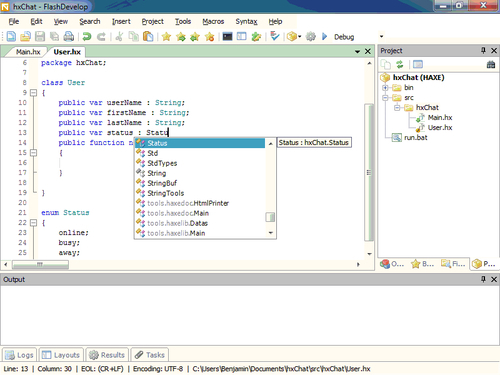Open the File menu
Image resolution: width=500 pixels, height=375 pixels.
click(14, 22)
